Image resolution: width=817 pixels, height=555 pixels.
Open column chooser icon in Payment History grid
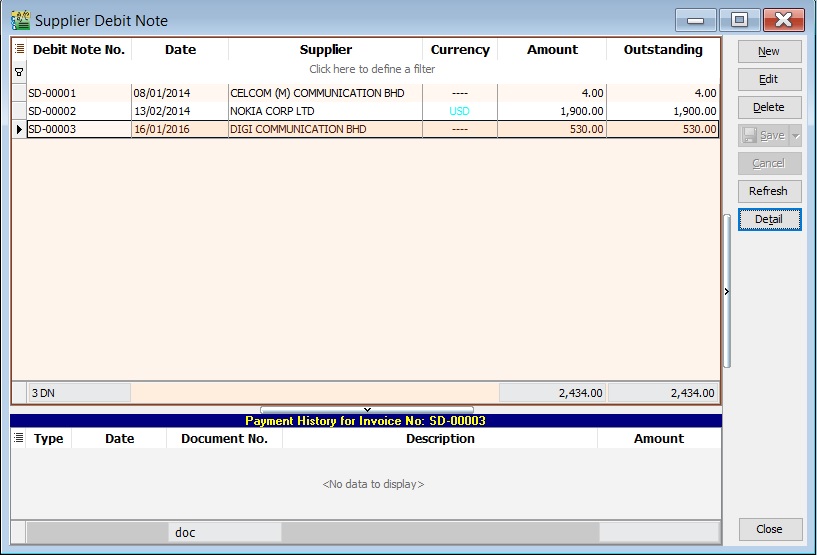click(x=19, y=438)
